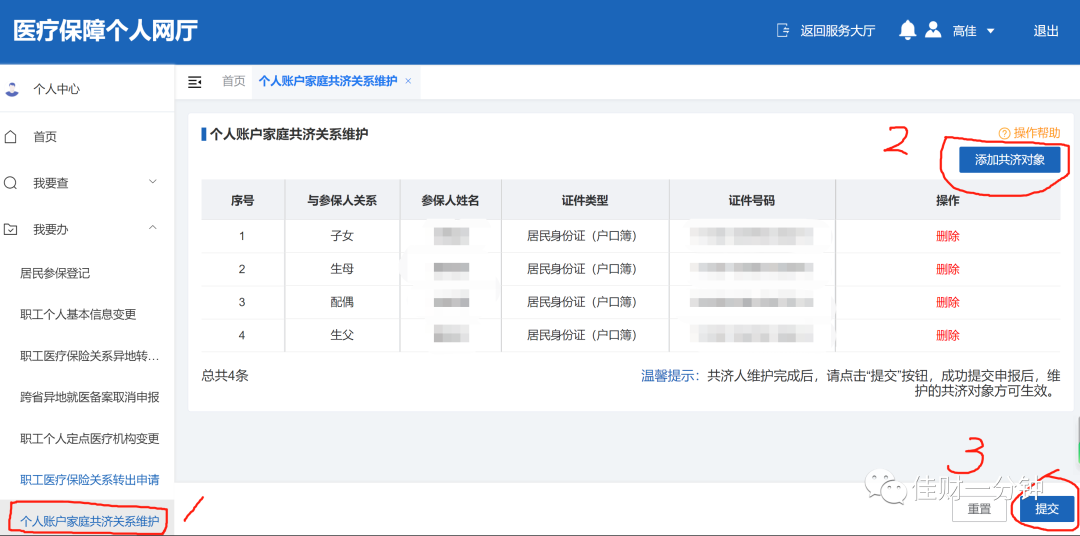
Task: Collapse the 我要办 menu chevron
Action: (x=153, y=227)
